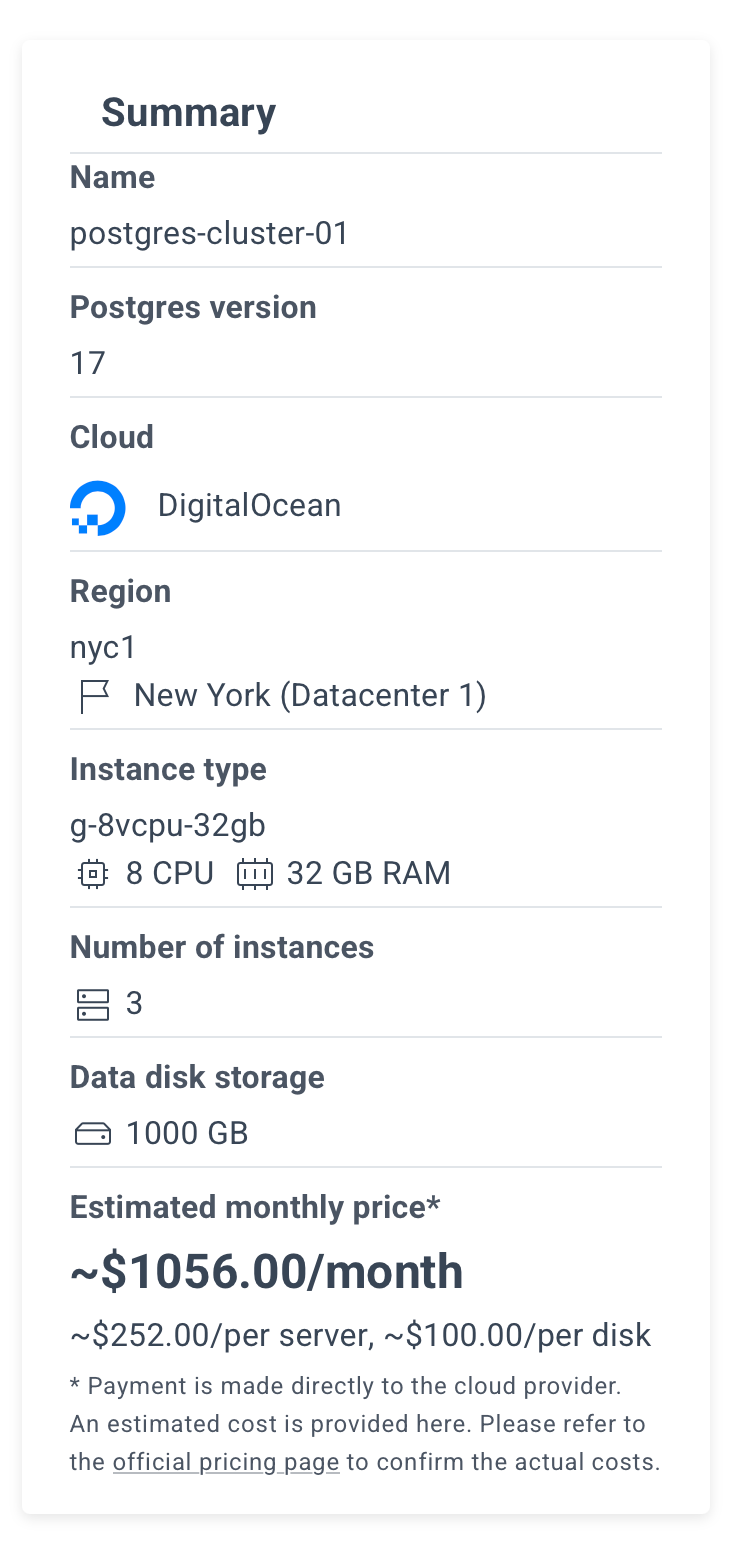The width and height of the screenshot is (736, 1544).
Task: Click the disk storage icon
Action: (93, 1134)
